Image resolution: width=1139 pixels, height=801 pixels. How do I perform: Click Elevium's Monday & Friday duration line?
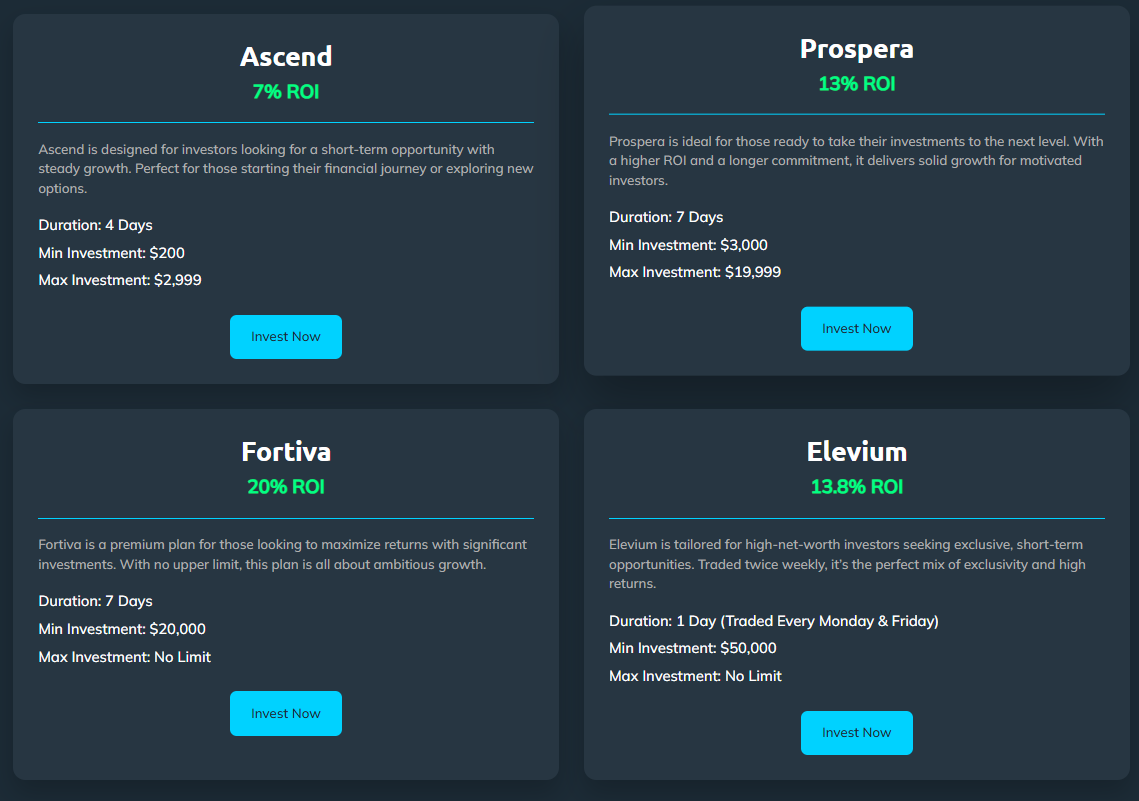pos(773,621)
